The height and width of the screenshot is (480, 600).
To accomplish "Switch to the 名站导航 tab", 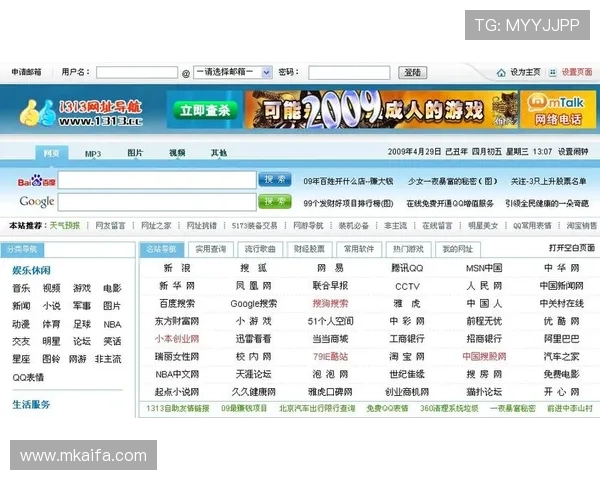I will click(161, 249).
